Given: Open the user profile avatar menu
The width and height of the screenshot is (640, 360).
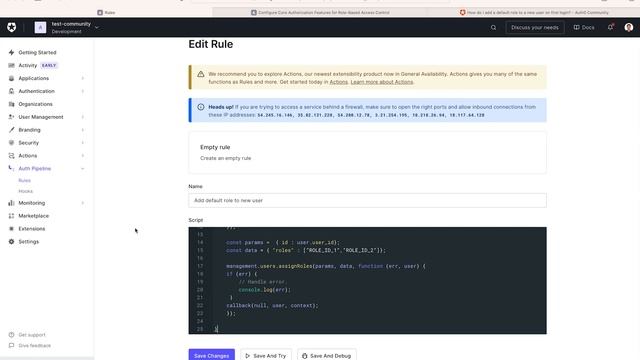Looking at the screenshot, I should pos(629,27).
